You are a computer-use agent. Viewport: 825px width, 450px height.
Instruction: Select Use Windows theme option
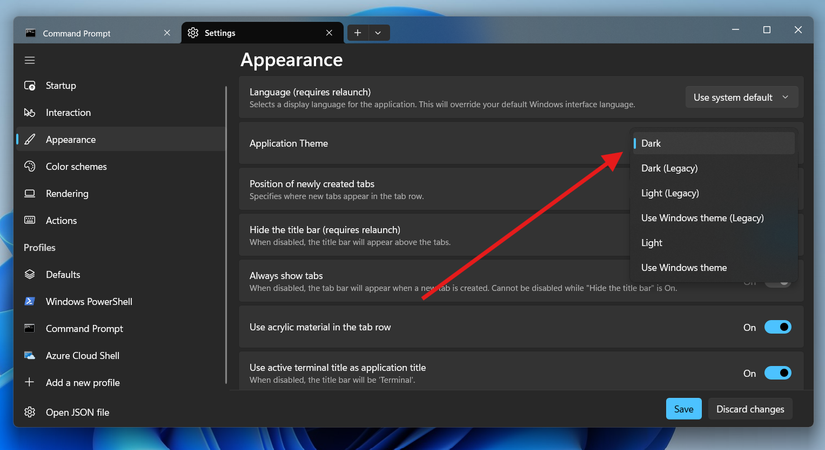coord(684,268)
